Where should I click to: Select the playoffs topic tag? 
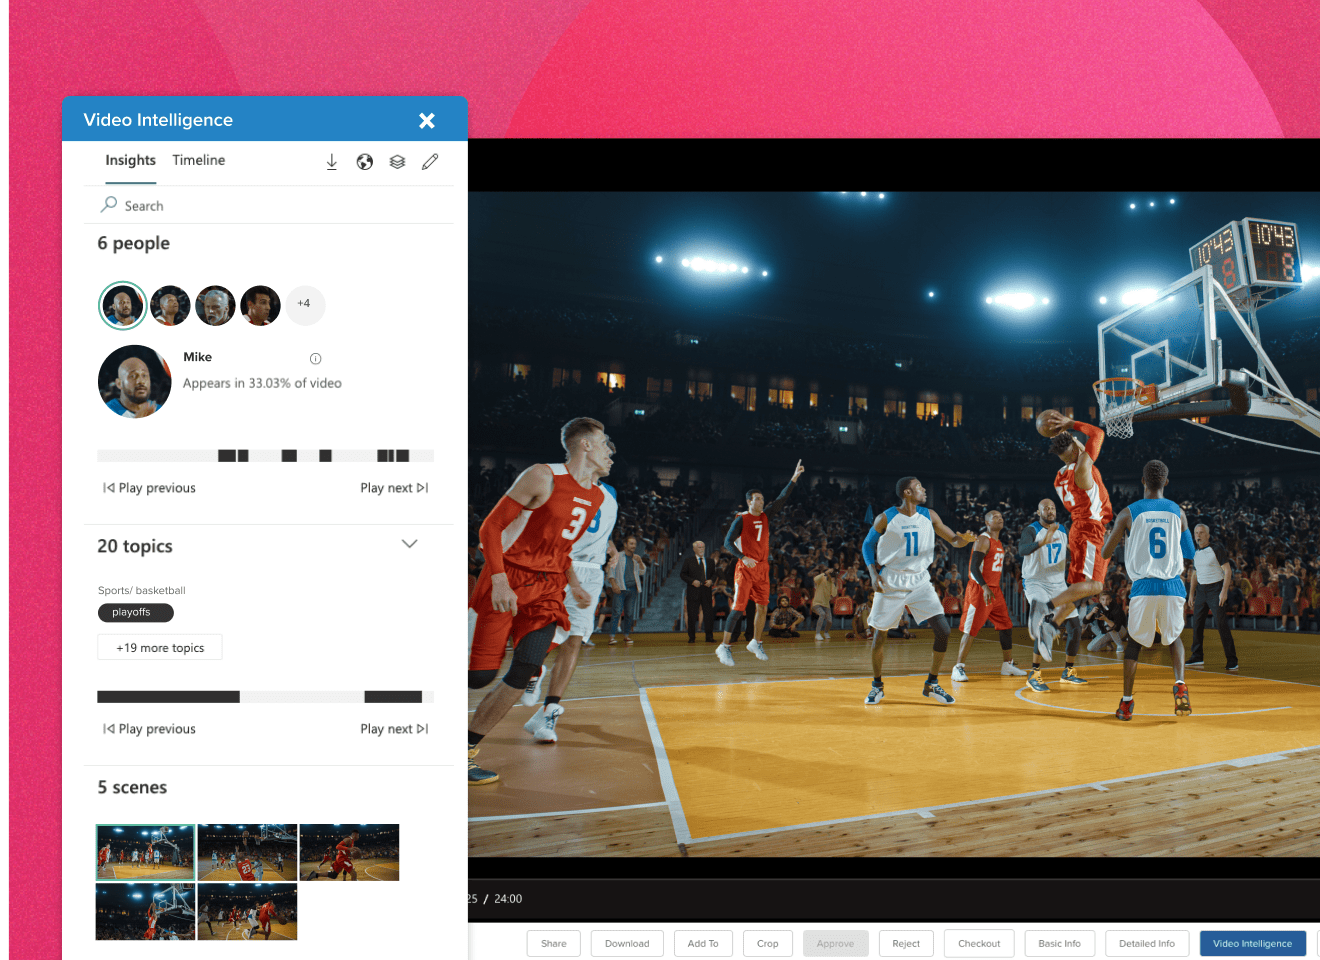(x=135, y=612)
